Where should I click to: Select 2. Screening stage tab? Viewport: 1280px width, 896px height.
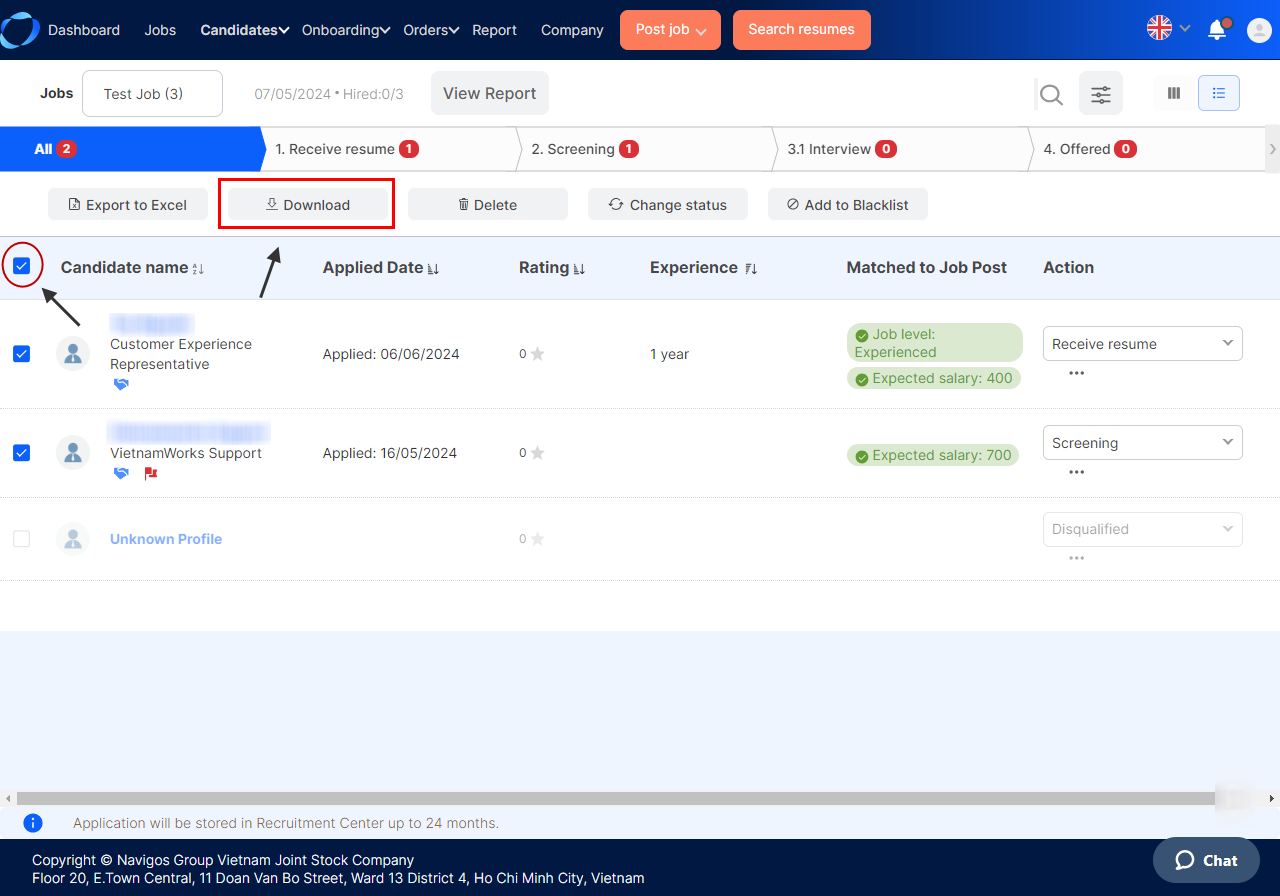click(x=644, y=149)
